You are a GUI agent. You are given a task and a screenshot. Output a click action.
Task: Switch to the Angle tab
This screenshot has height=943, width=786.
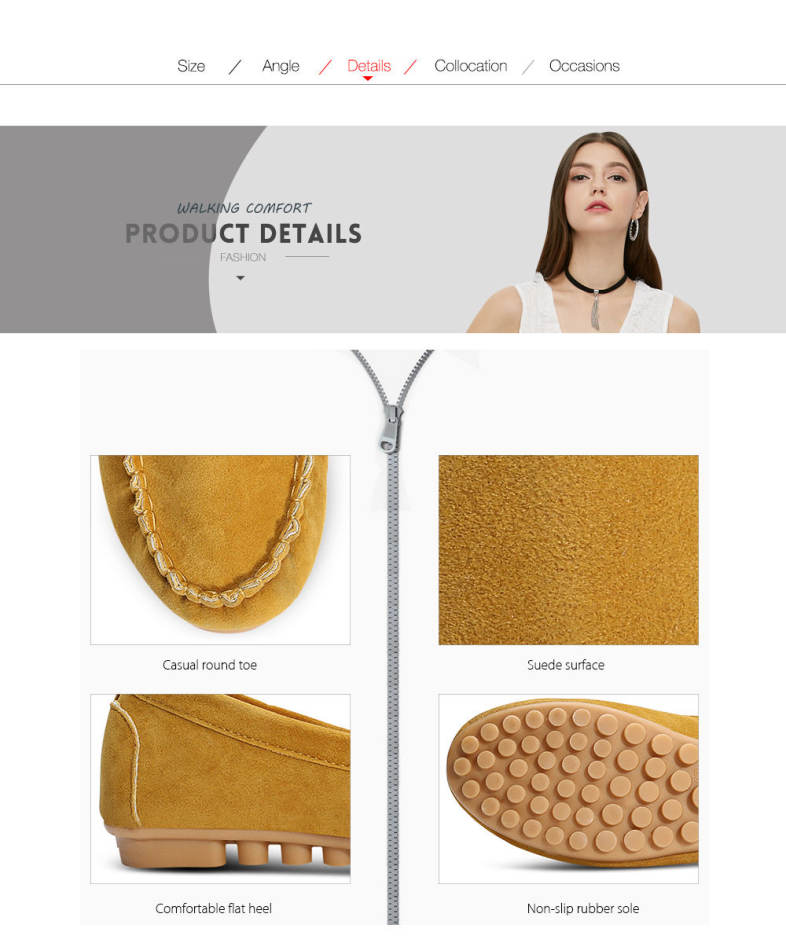pos(280,66)
